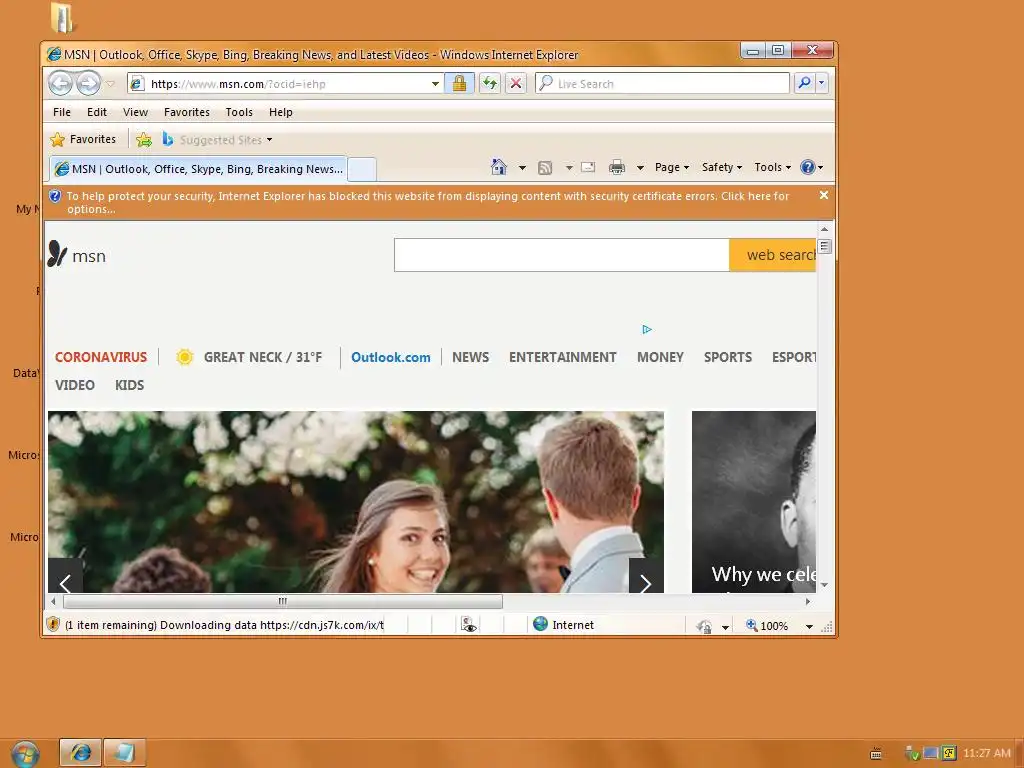
Task: Open the Safety dropdown menu
Action: coord(722,167)
